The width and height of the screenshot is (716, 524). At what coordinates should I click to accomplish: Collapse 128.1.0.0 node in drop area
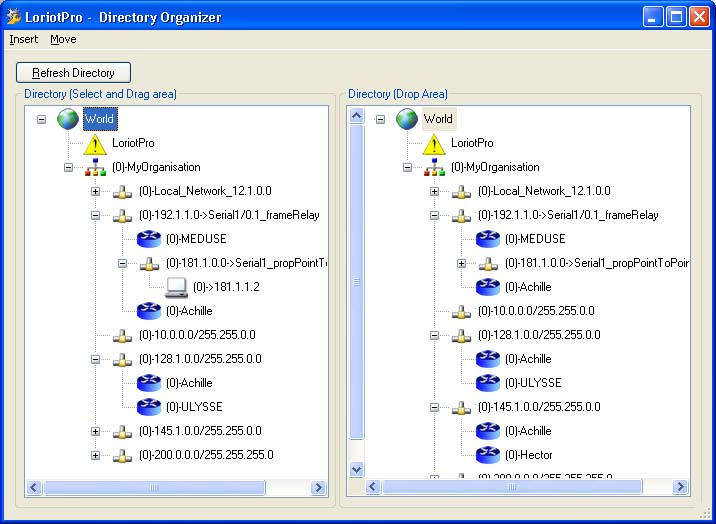tap(434, 335)
